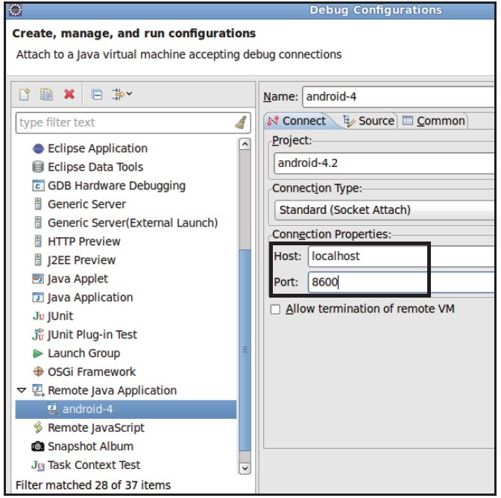Delete the selected configuration with the red X
Viewport: 501px width, 498px height.
pos(69,95)
